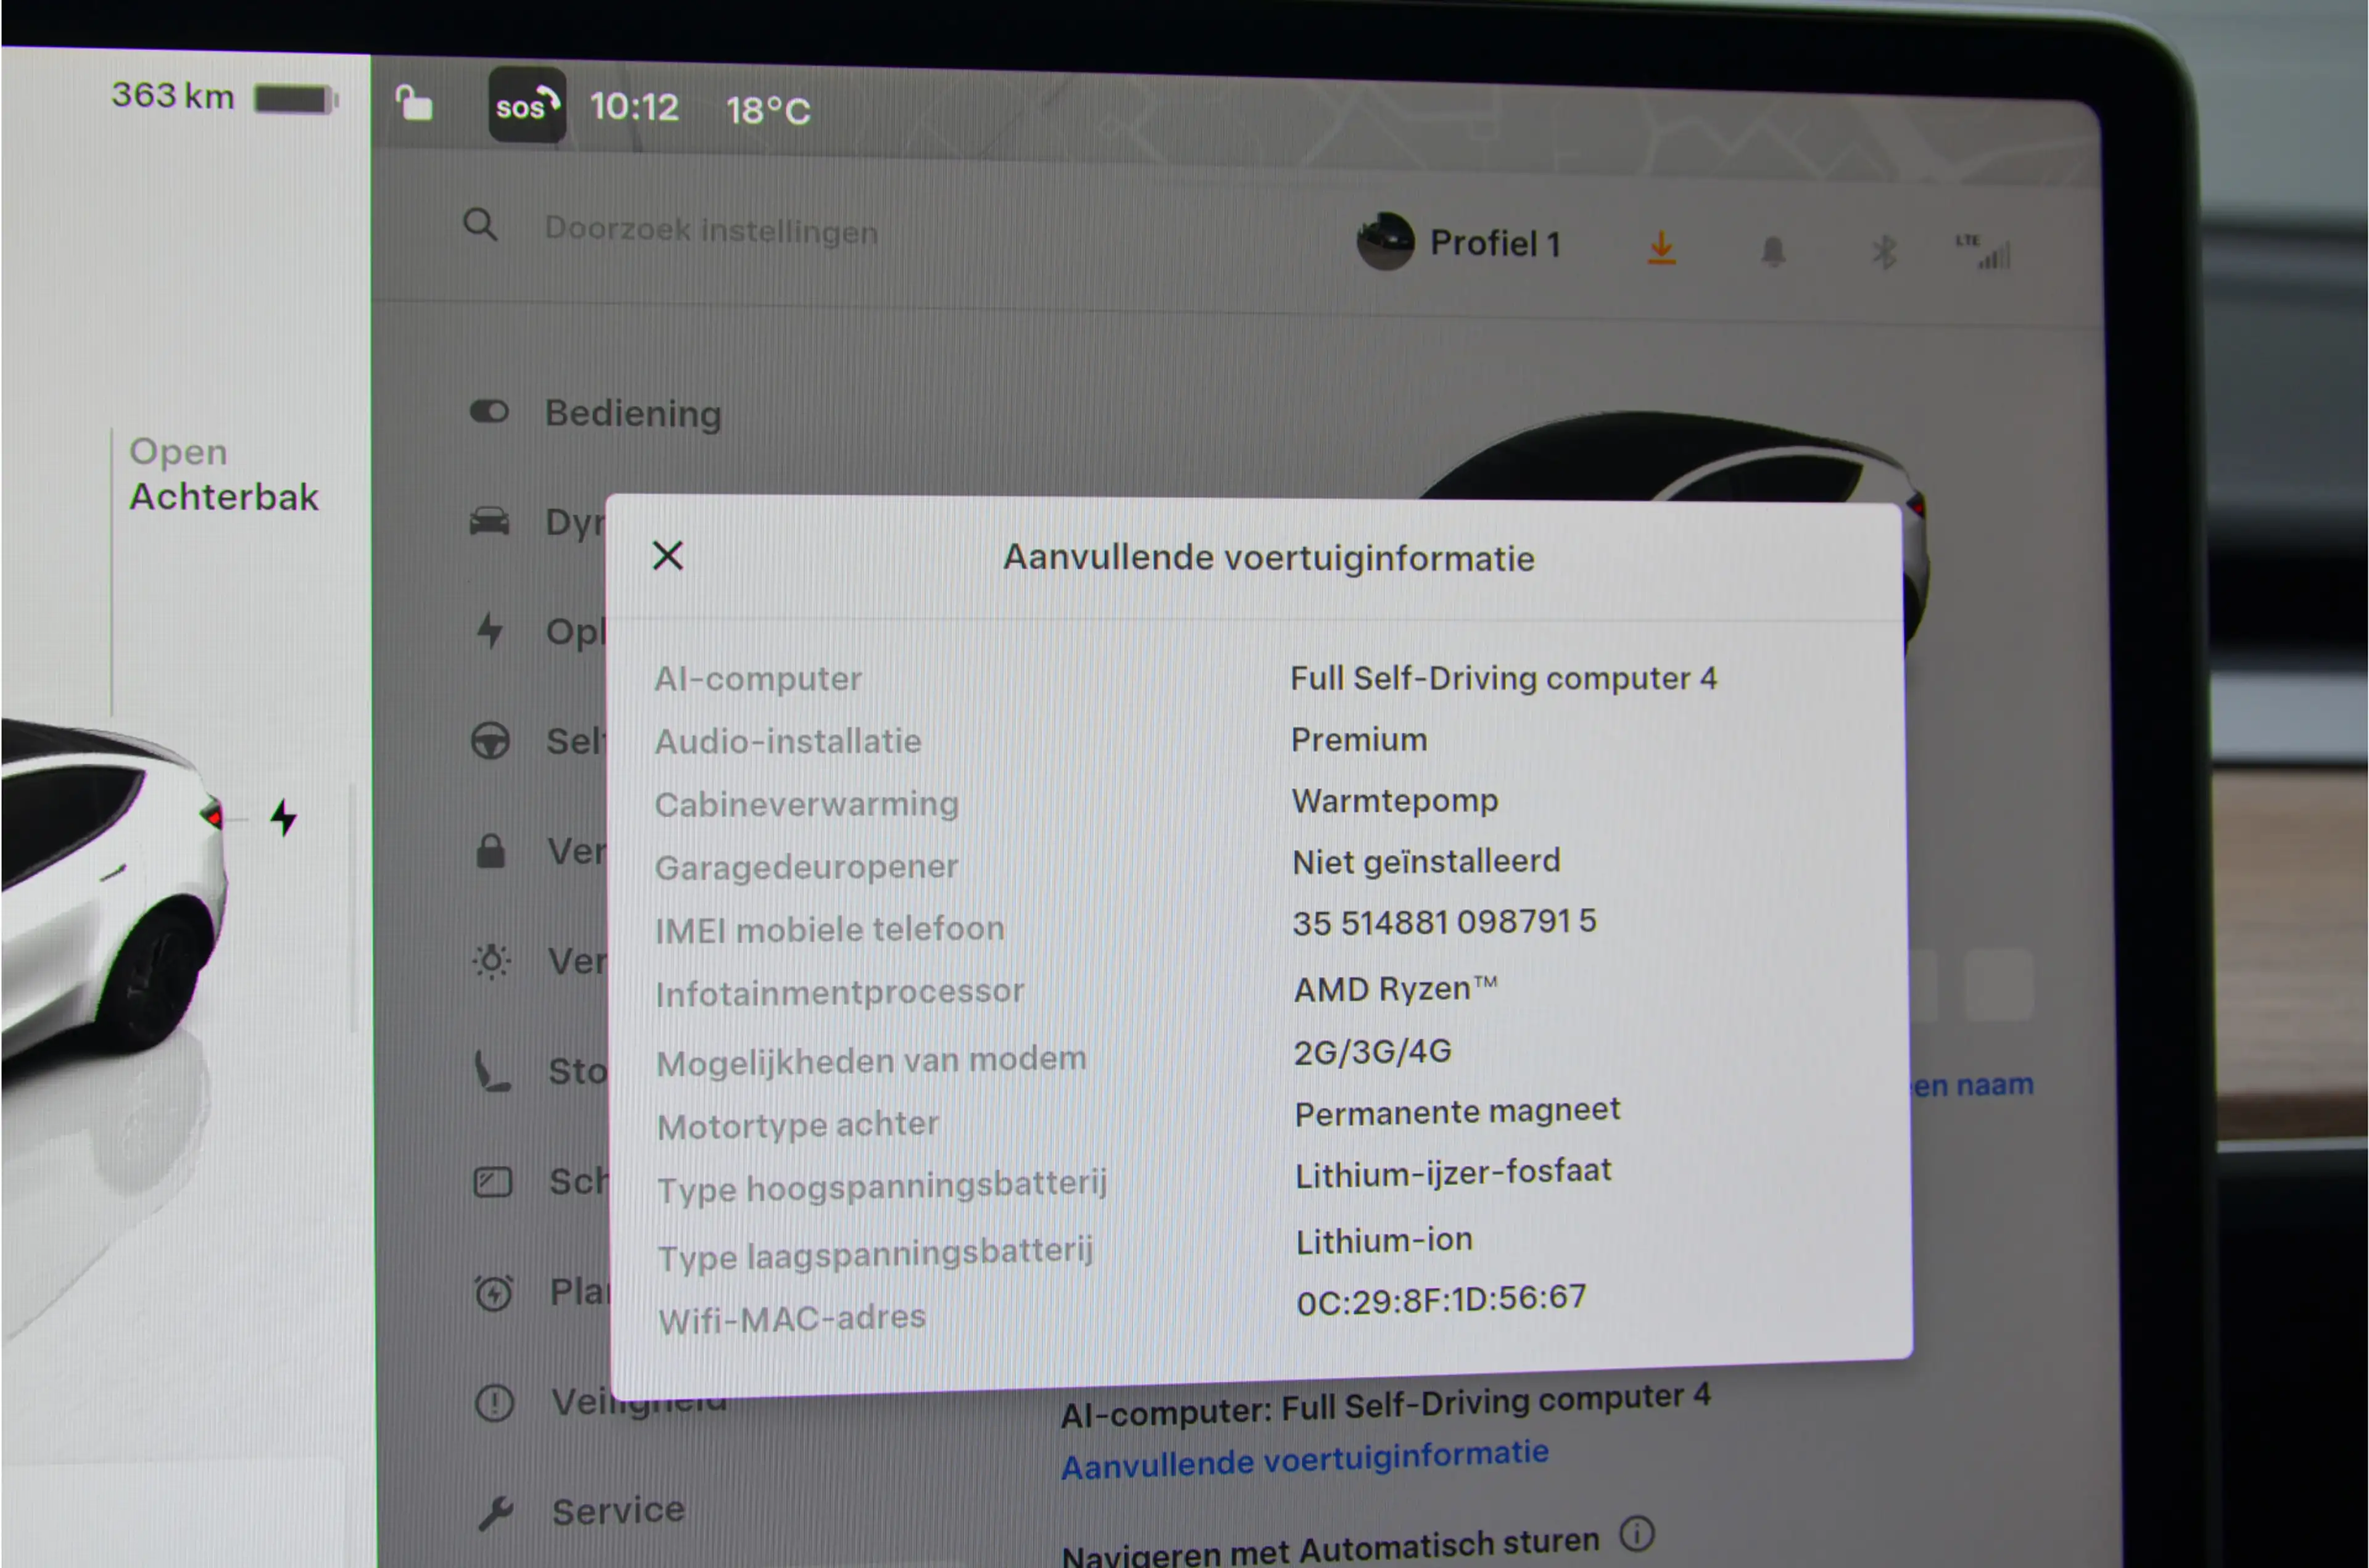Image resolution: width=2369 pixels, height=1568 pixels.
Task: Close the Aanvullende voertuiginformatie dialog
Action: 667,555
